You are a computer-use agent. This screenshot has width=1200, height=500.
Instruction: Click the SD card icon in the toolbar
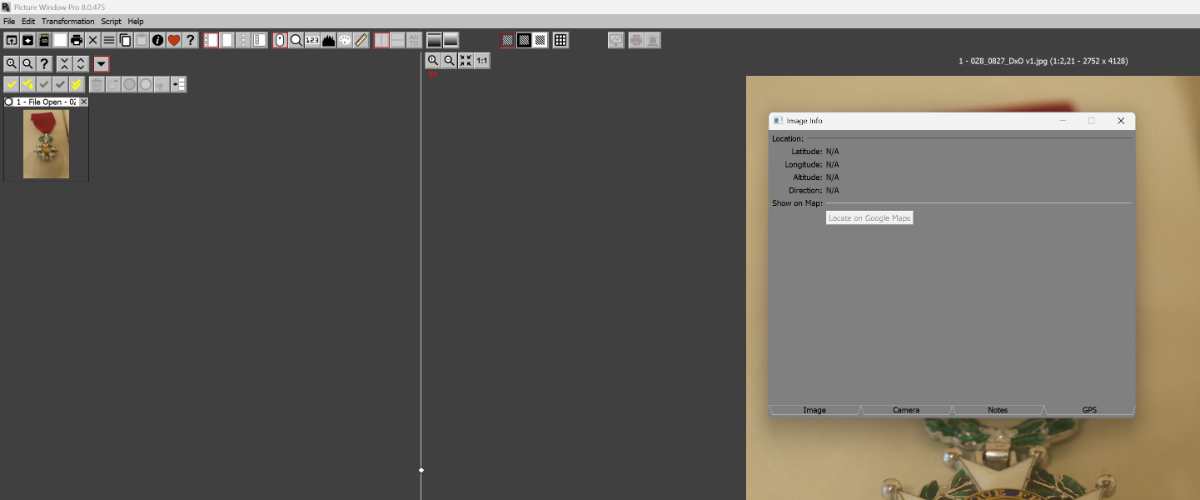44,40
